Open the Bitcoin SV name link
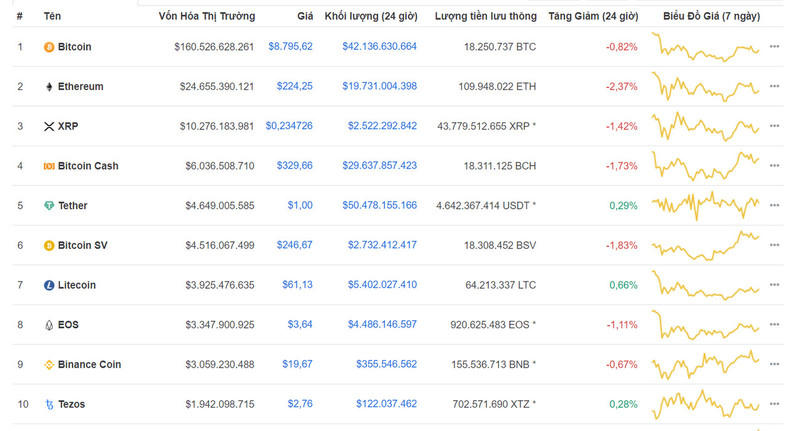This screenshot has height=431, width=800. click(83, 246)
